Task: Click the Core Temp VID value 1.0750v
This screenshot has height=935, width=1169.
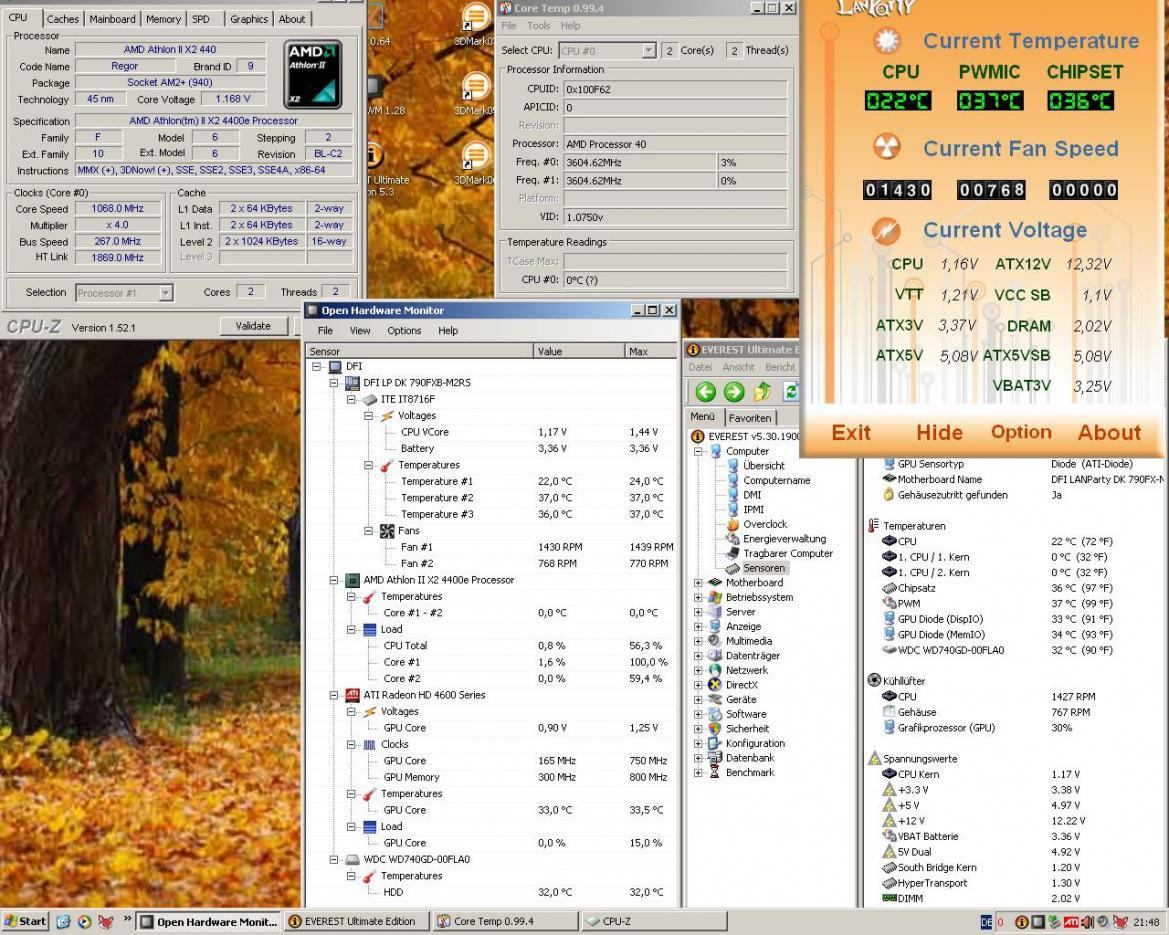Action: coord(675,217)
